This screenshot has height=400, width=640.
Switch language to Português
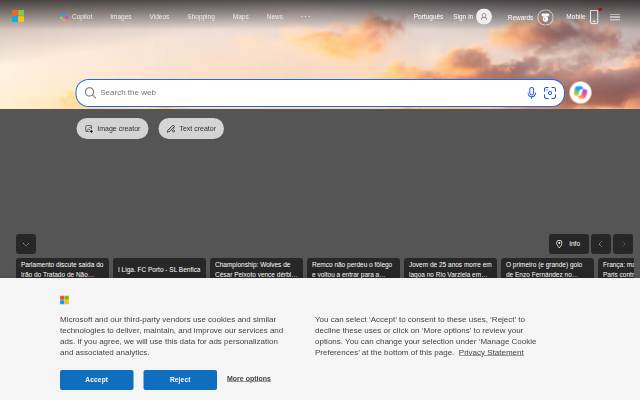pyautogui.click(x=428, y=17)
